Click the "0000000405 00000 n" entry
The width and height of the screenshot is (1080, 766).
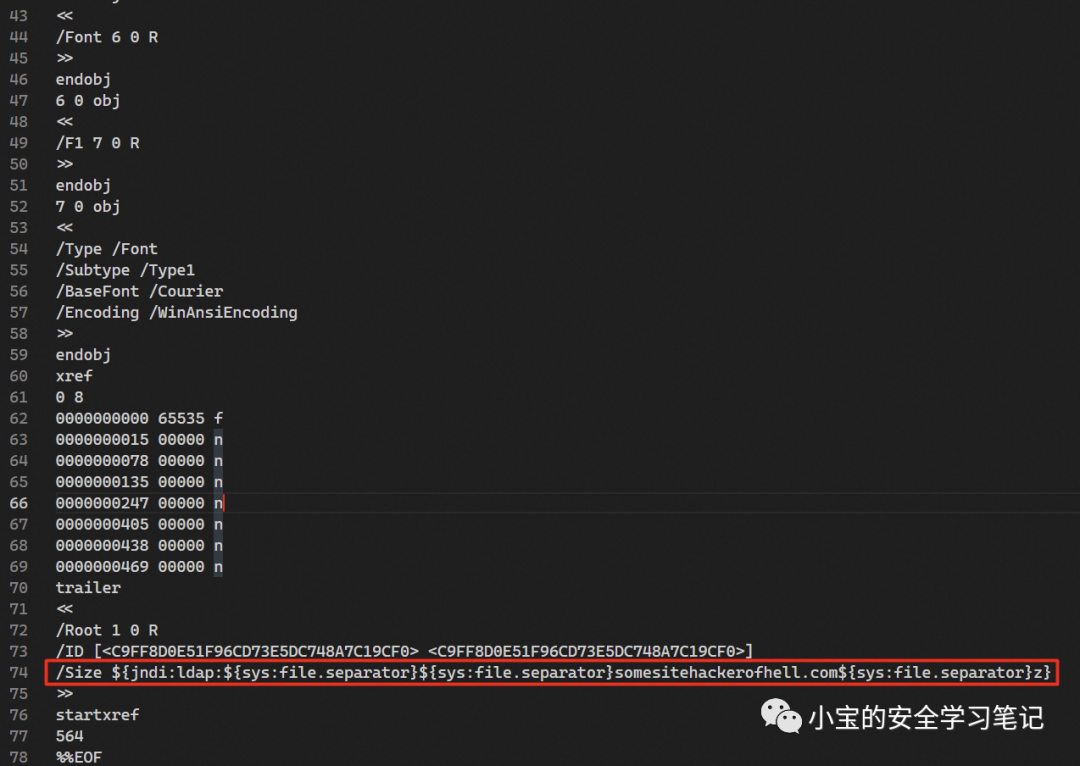click(140, 524)
